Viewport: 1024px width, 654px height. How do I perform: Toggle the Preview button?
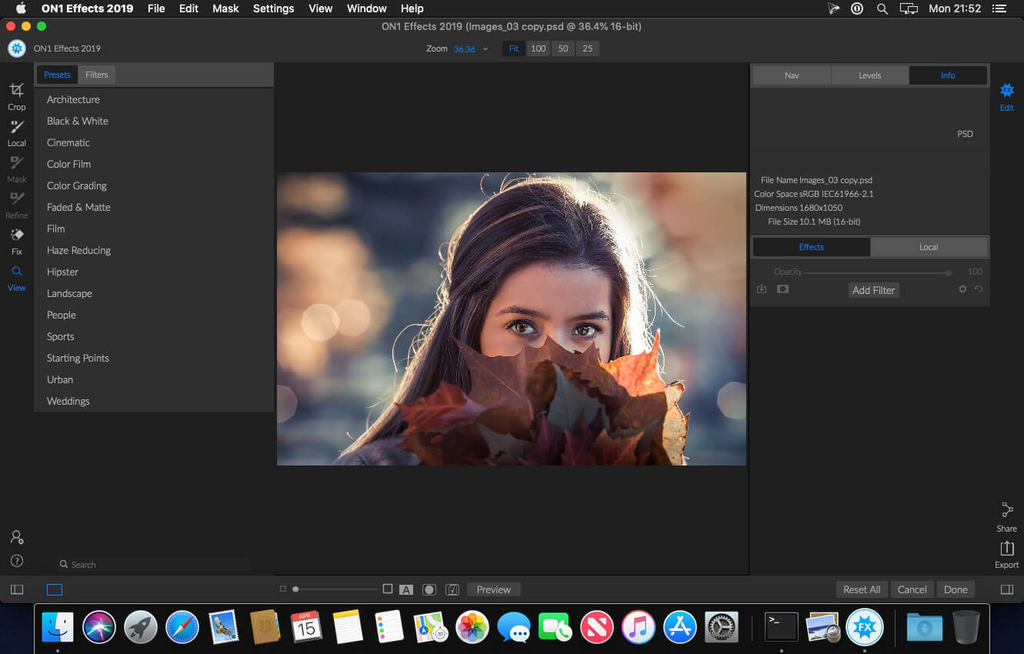[x=493, y=590]
